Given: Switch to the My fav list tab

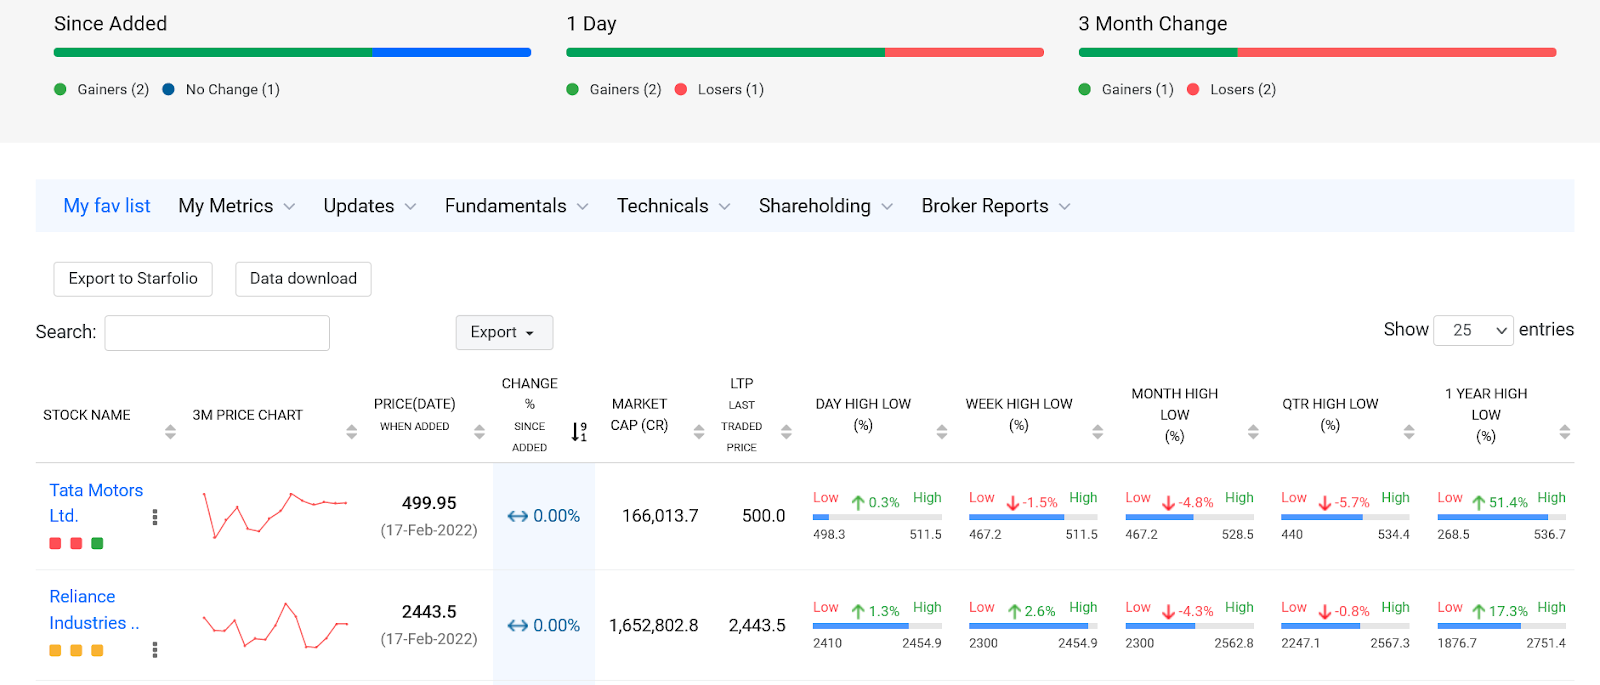Looking at the screenshot, I should (107, 206).
